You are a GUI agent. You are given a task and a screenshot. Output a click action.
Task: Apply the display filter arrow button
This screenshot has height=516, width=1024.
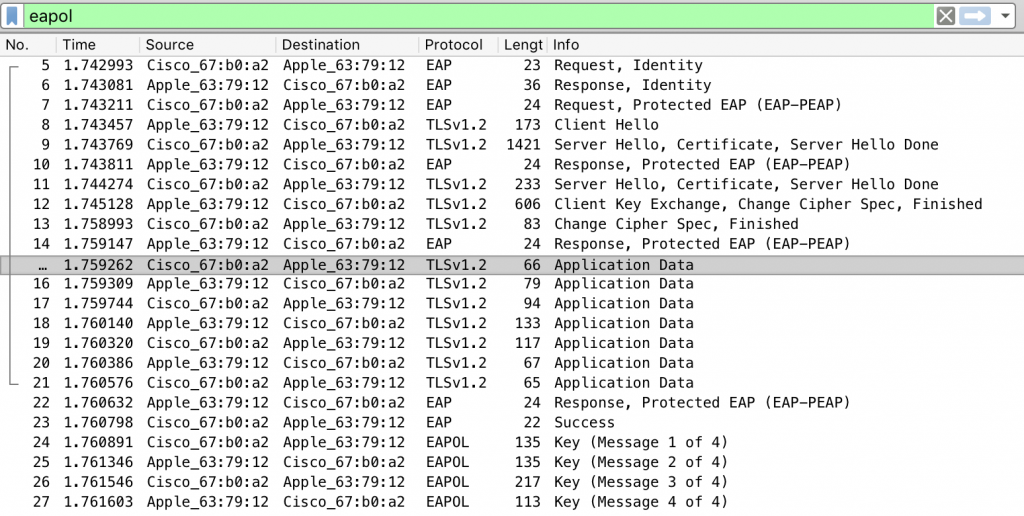(x=975, y=16)
